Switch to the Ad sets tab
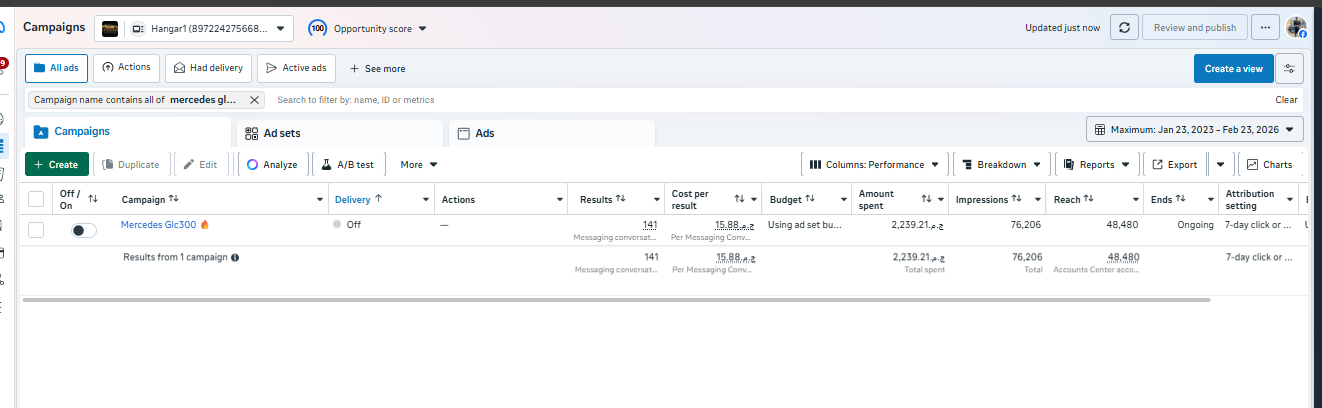The width and height of the screenshot is (1322, 408). (x=340, y=133)
